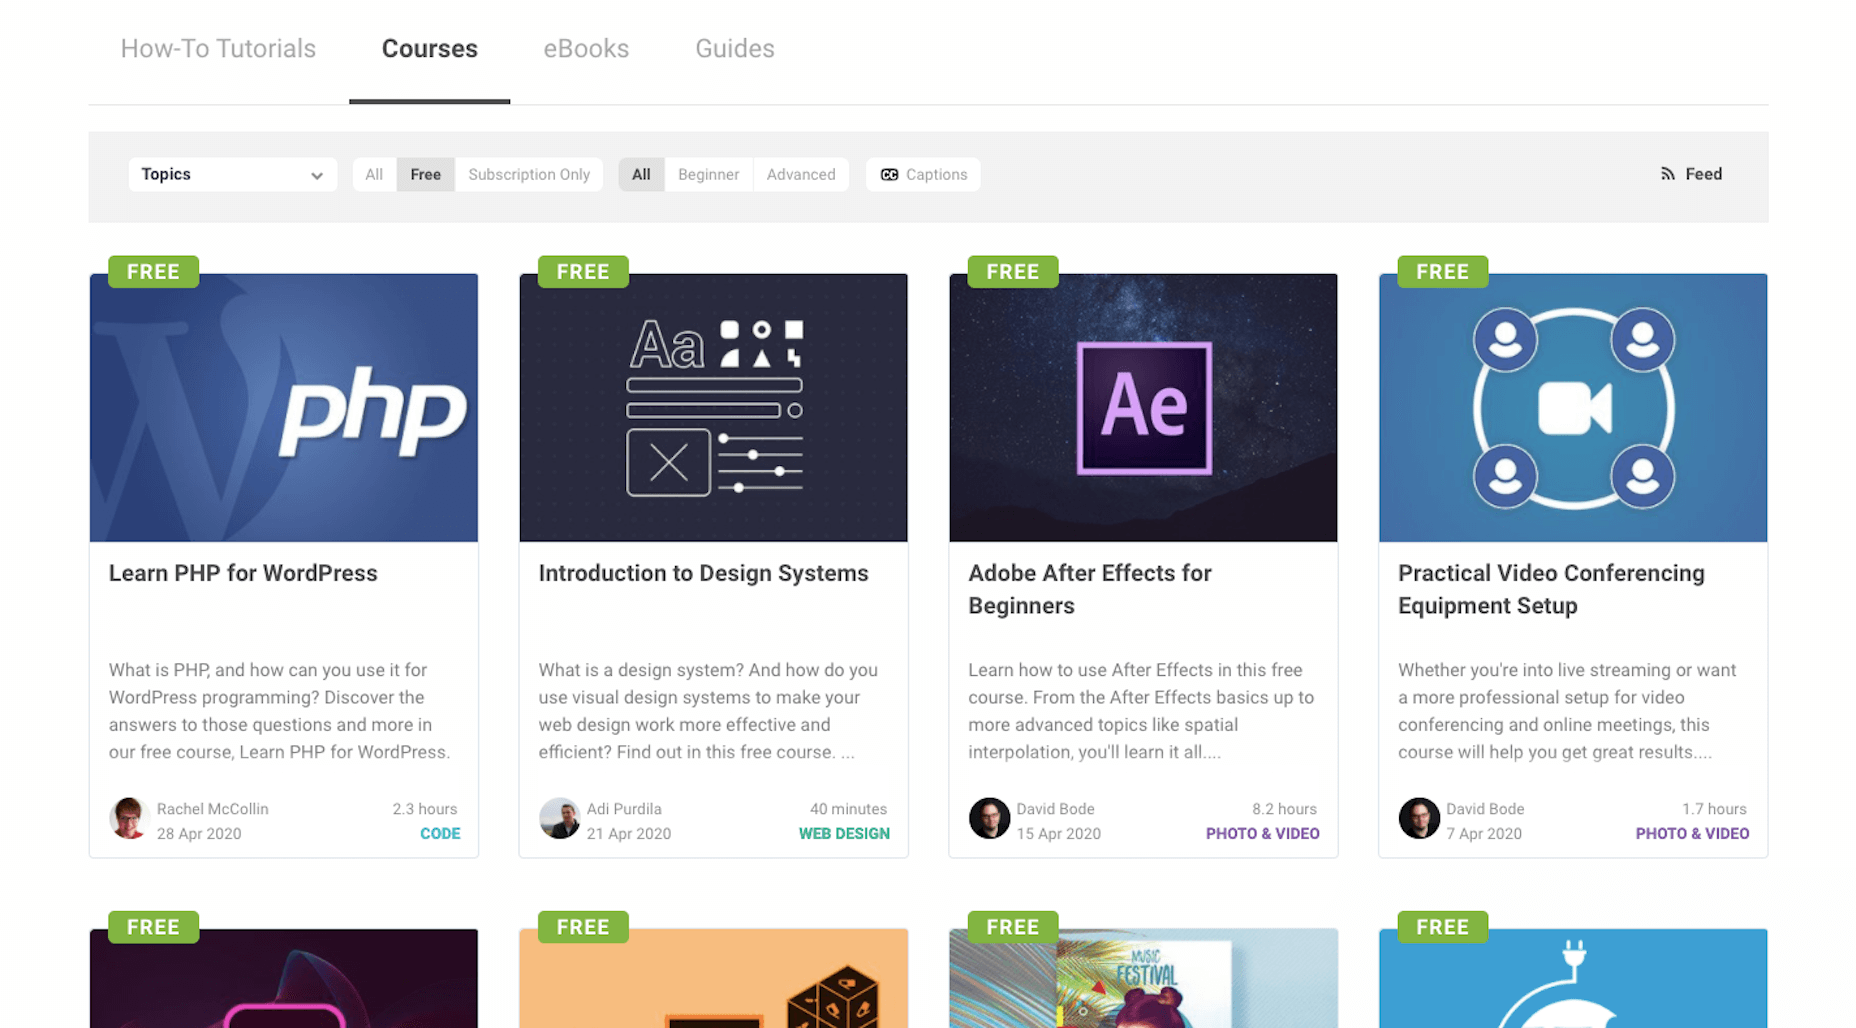Open the music festival course thumbnail
Viewport: 1856px width, 1028px height.
[1143, 978]
